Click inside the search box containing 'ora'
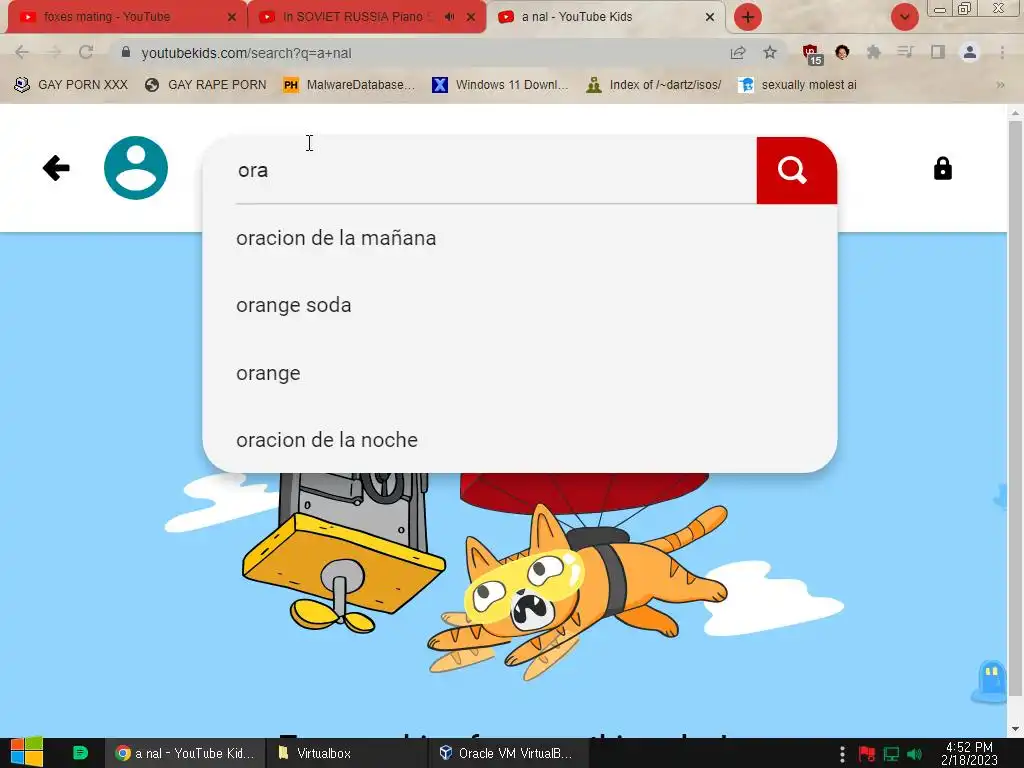 (496, 170)
